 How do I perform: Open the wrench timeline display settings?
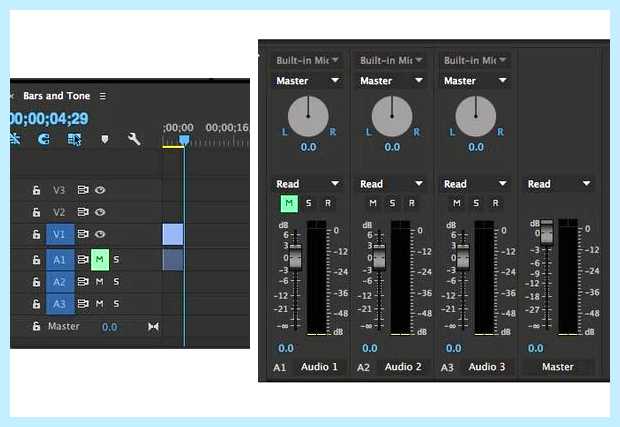point(134,139)
